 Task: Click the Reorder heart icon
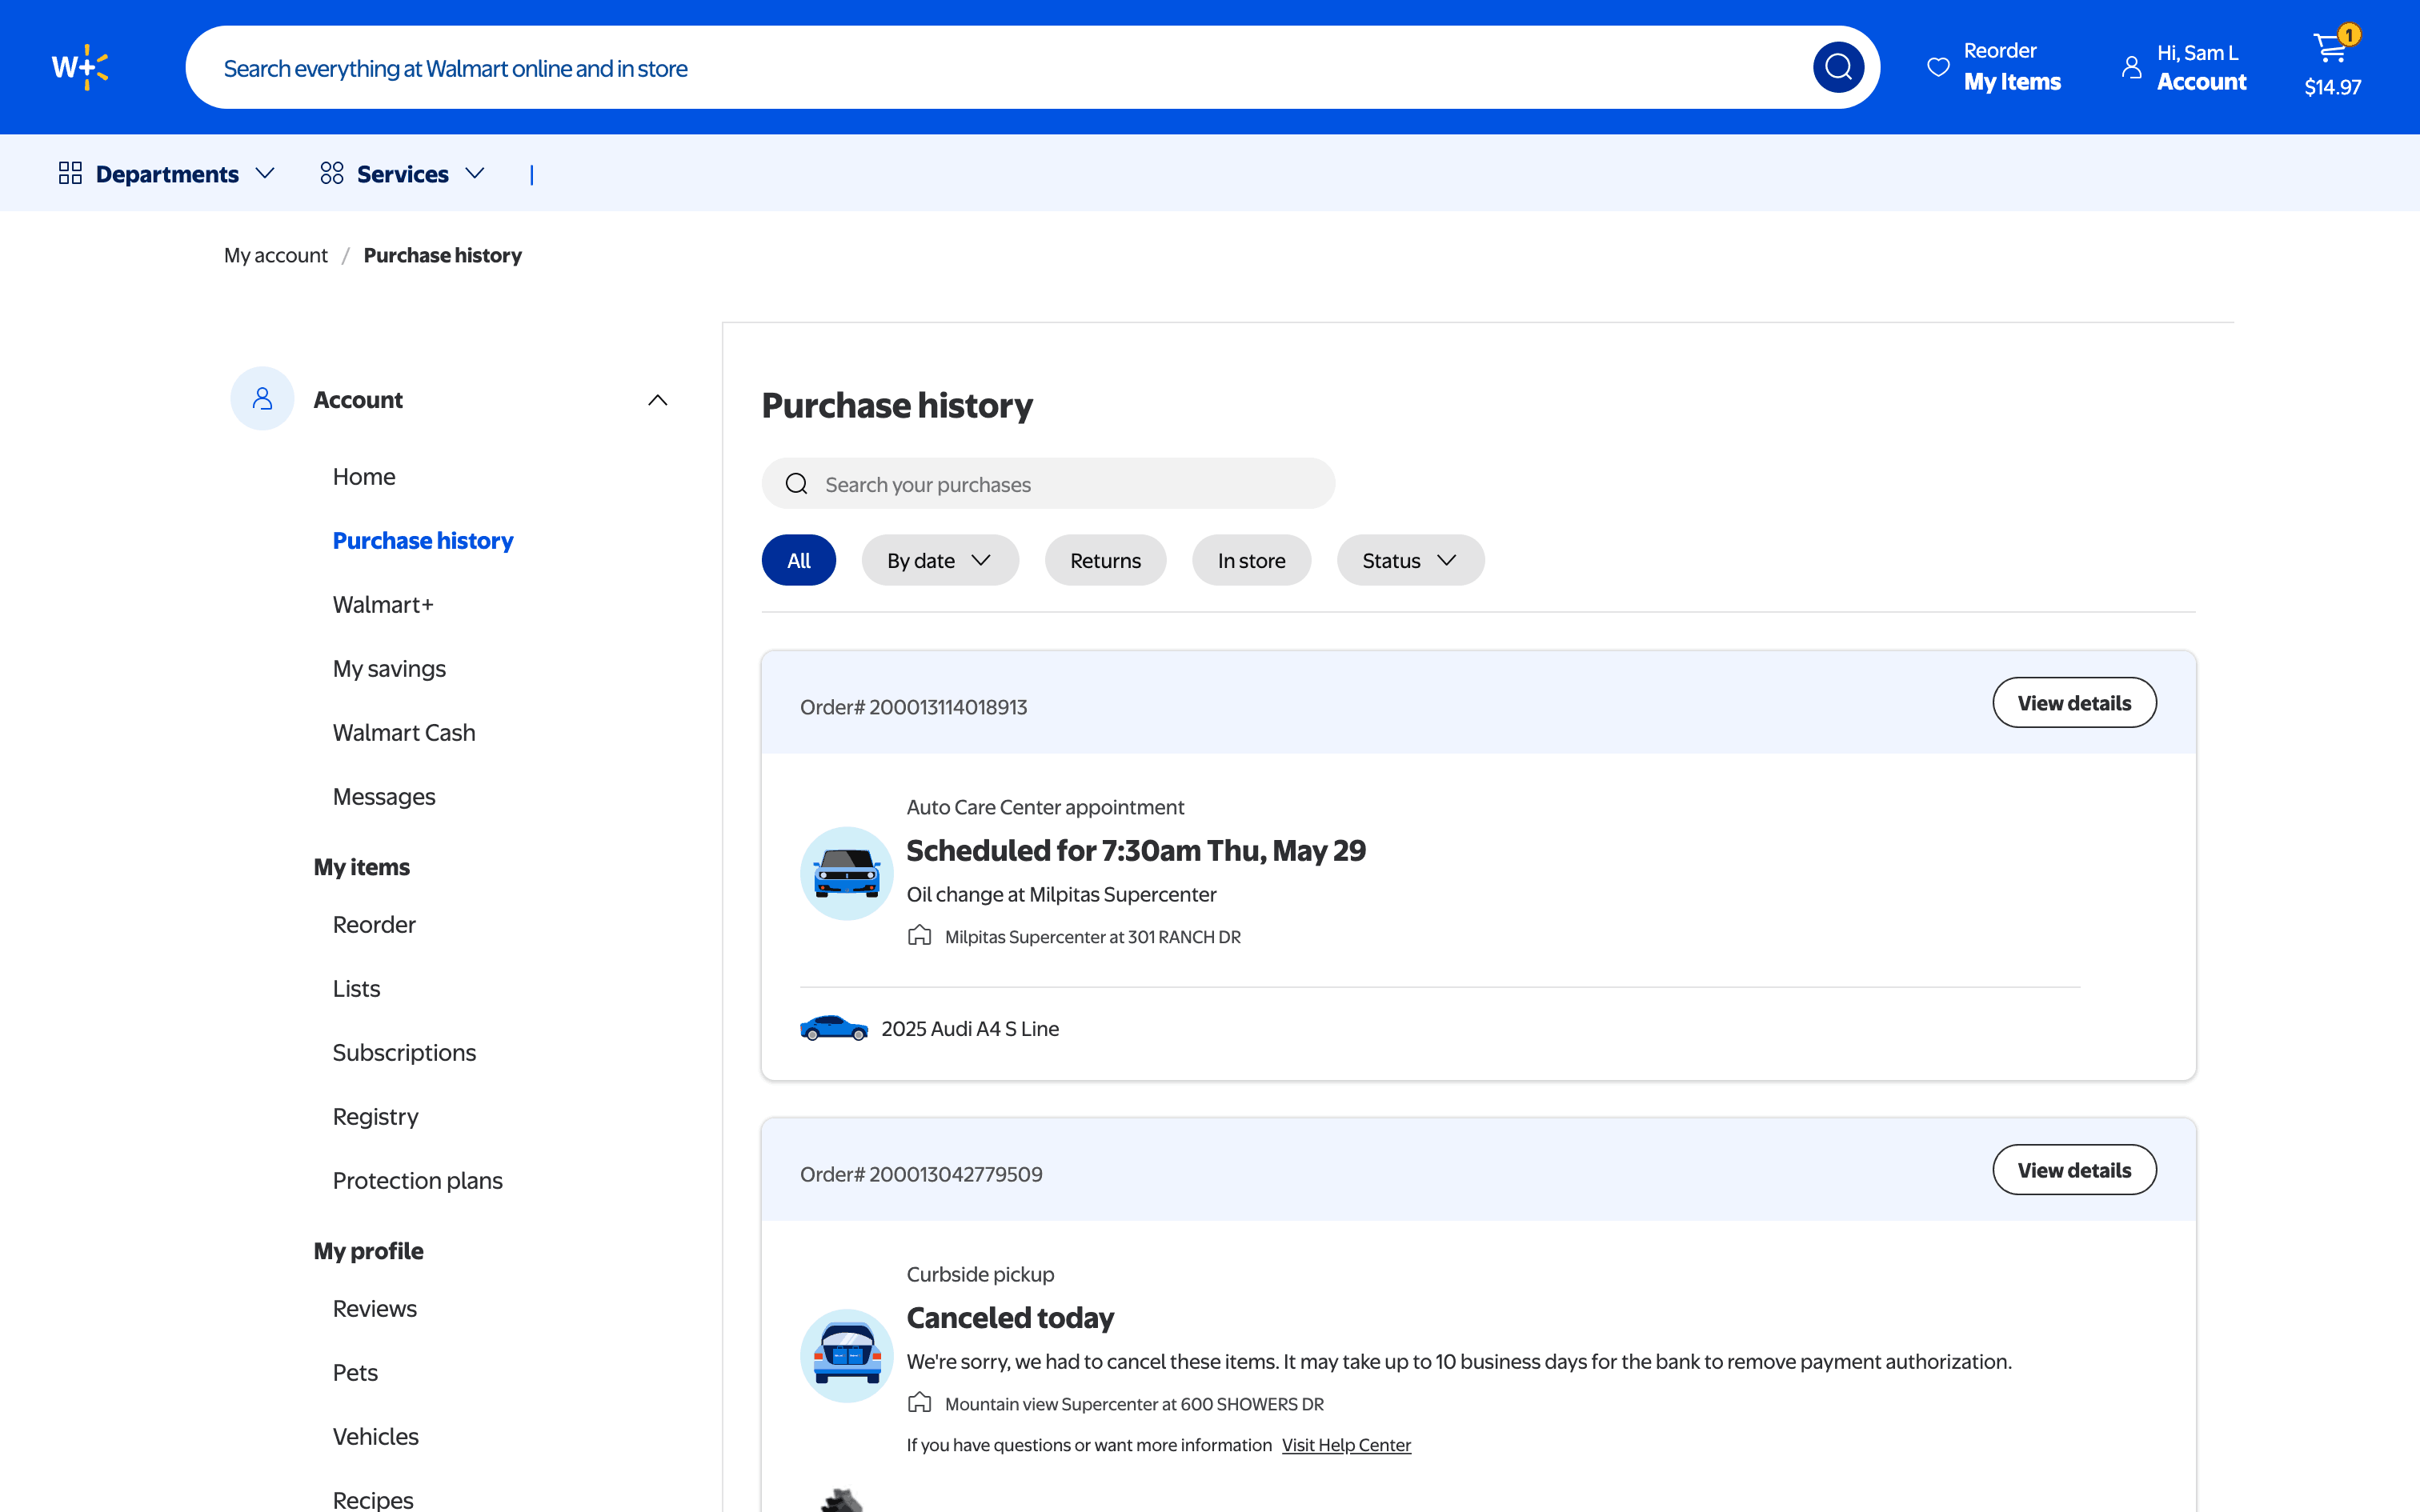tap(1938, 67)
